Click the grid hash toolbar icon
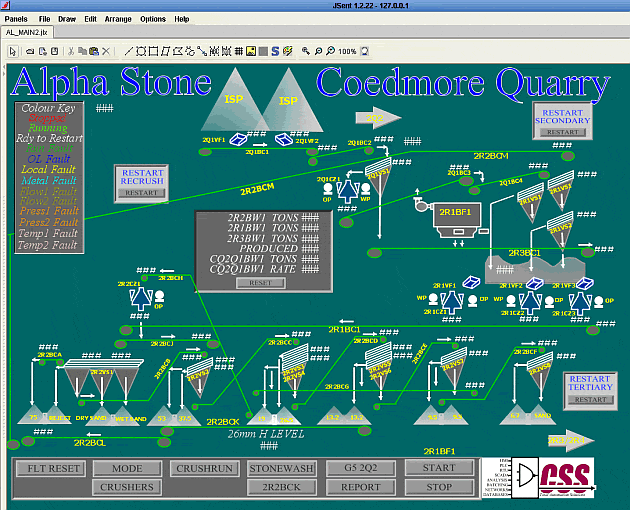 [239, 51]
